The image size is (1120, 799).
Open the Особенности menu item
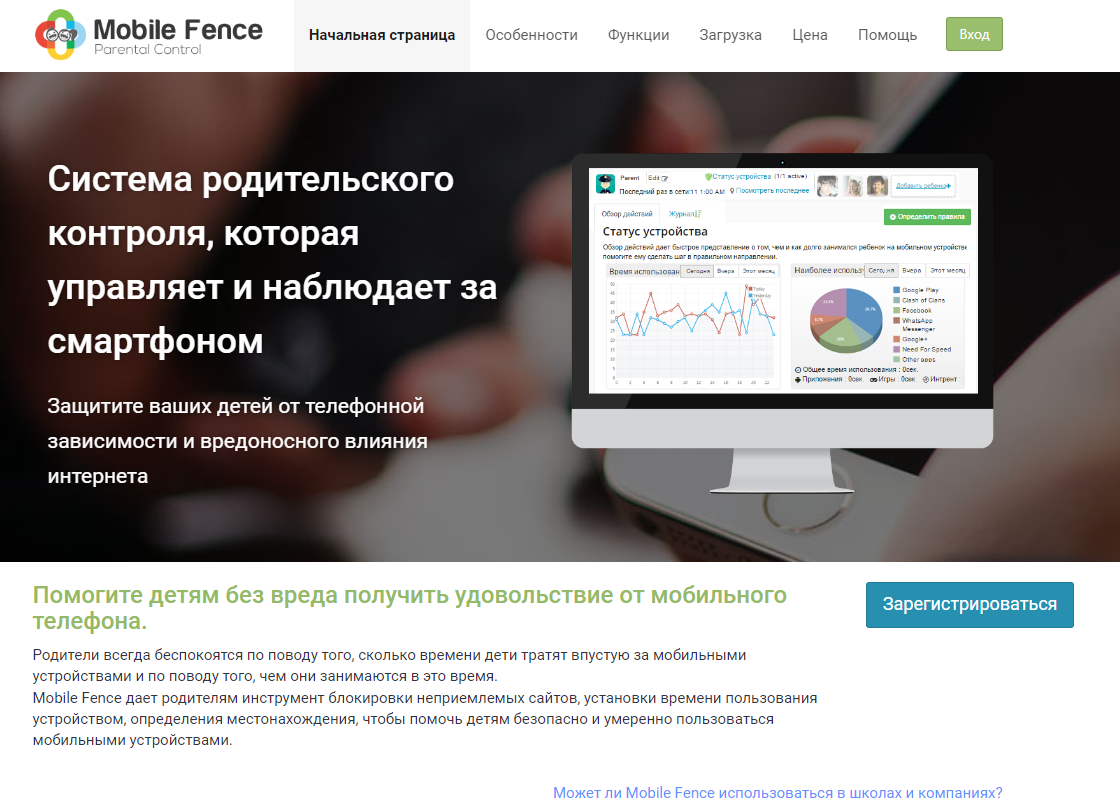pyautogui.click(x=531, y=35)
